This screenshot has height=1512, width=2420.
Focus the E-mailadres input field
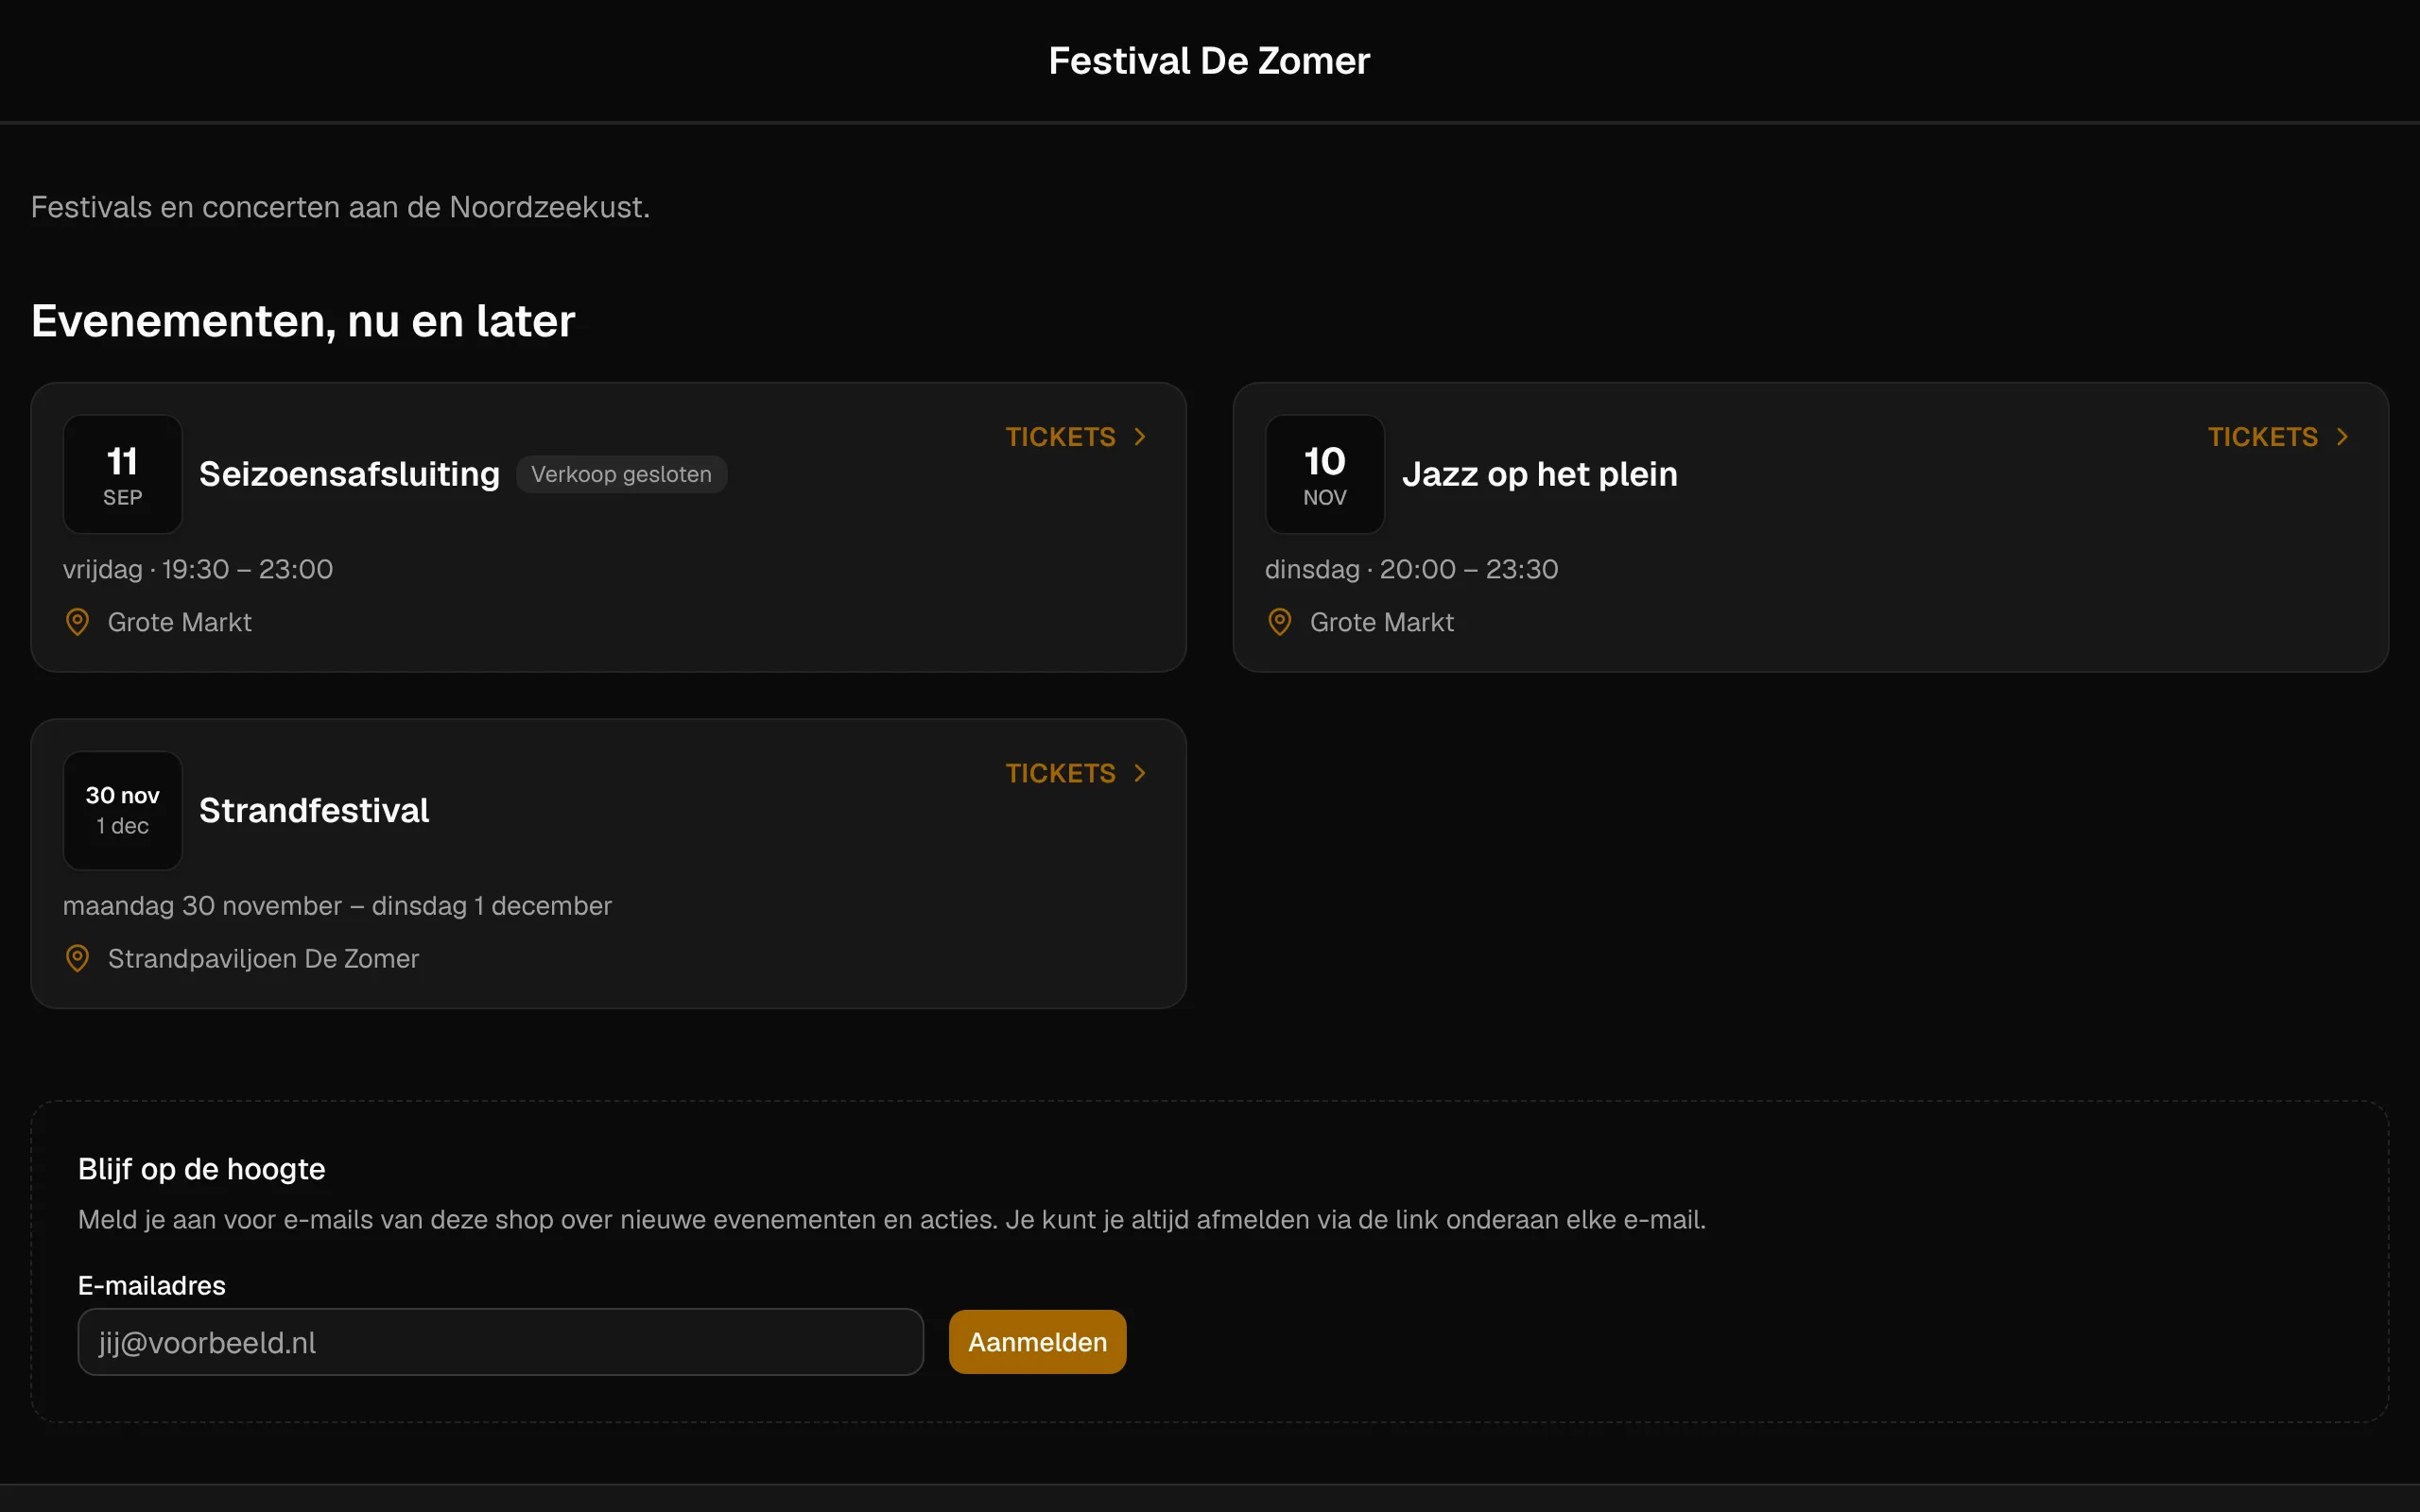point(500,1342)
